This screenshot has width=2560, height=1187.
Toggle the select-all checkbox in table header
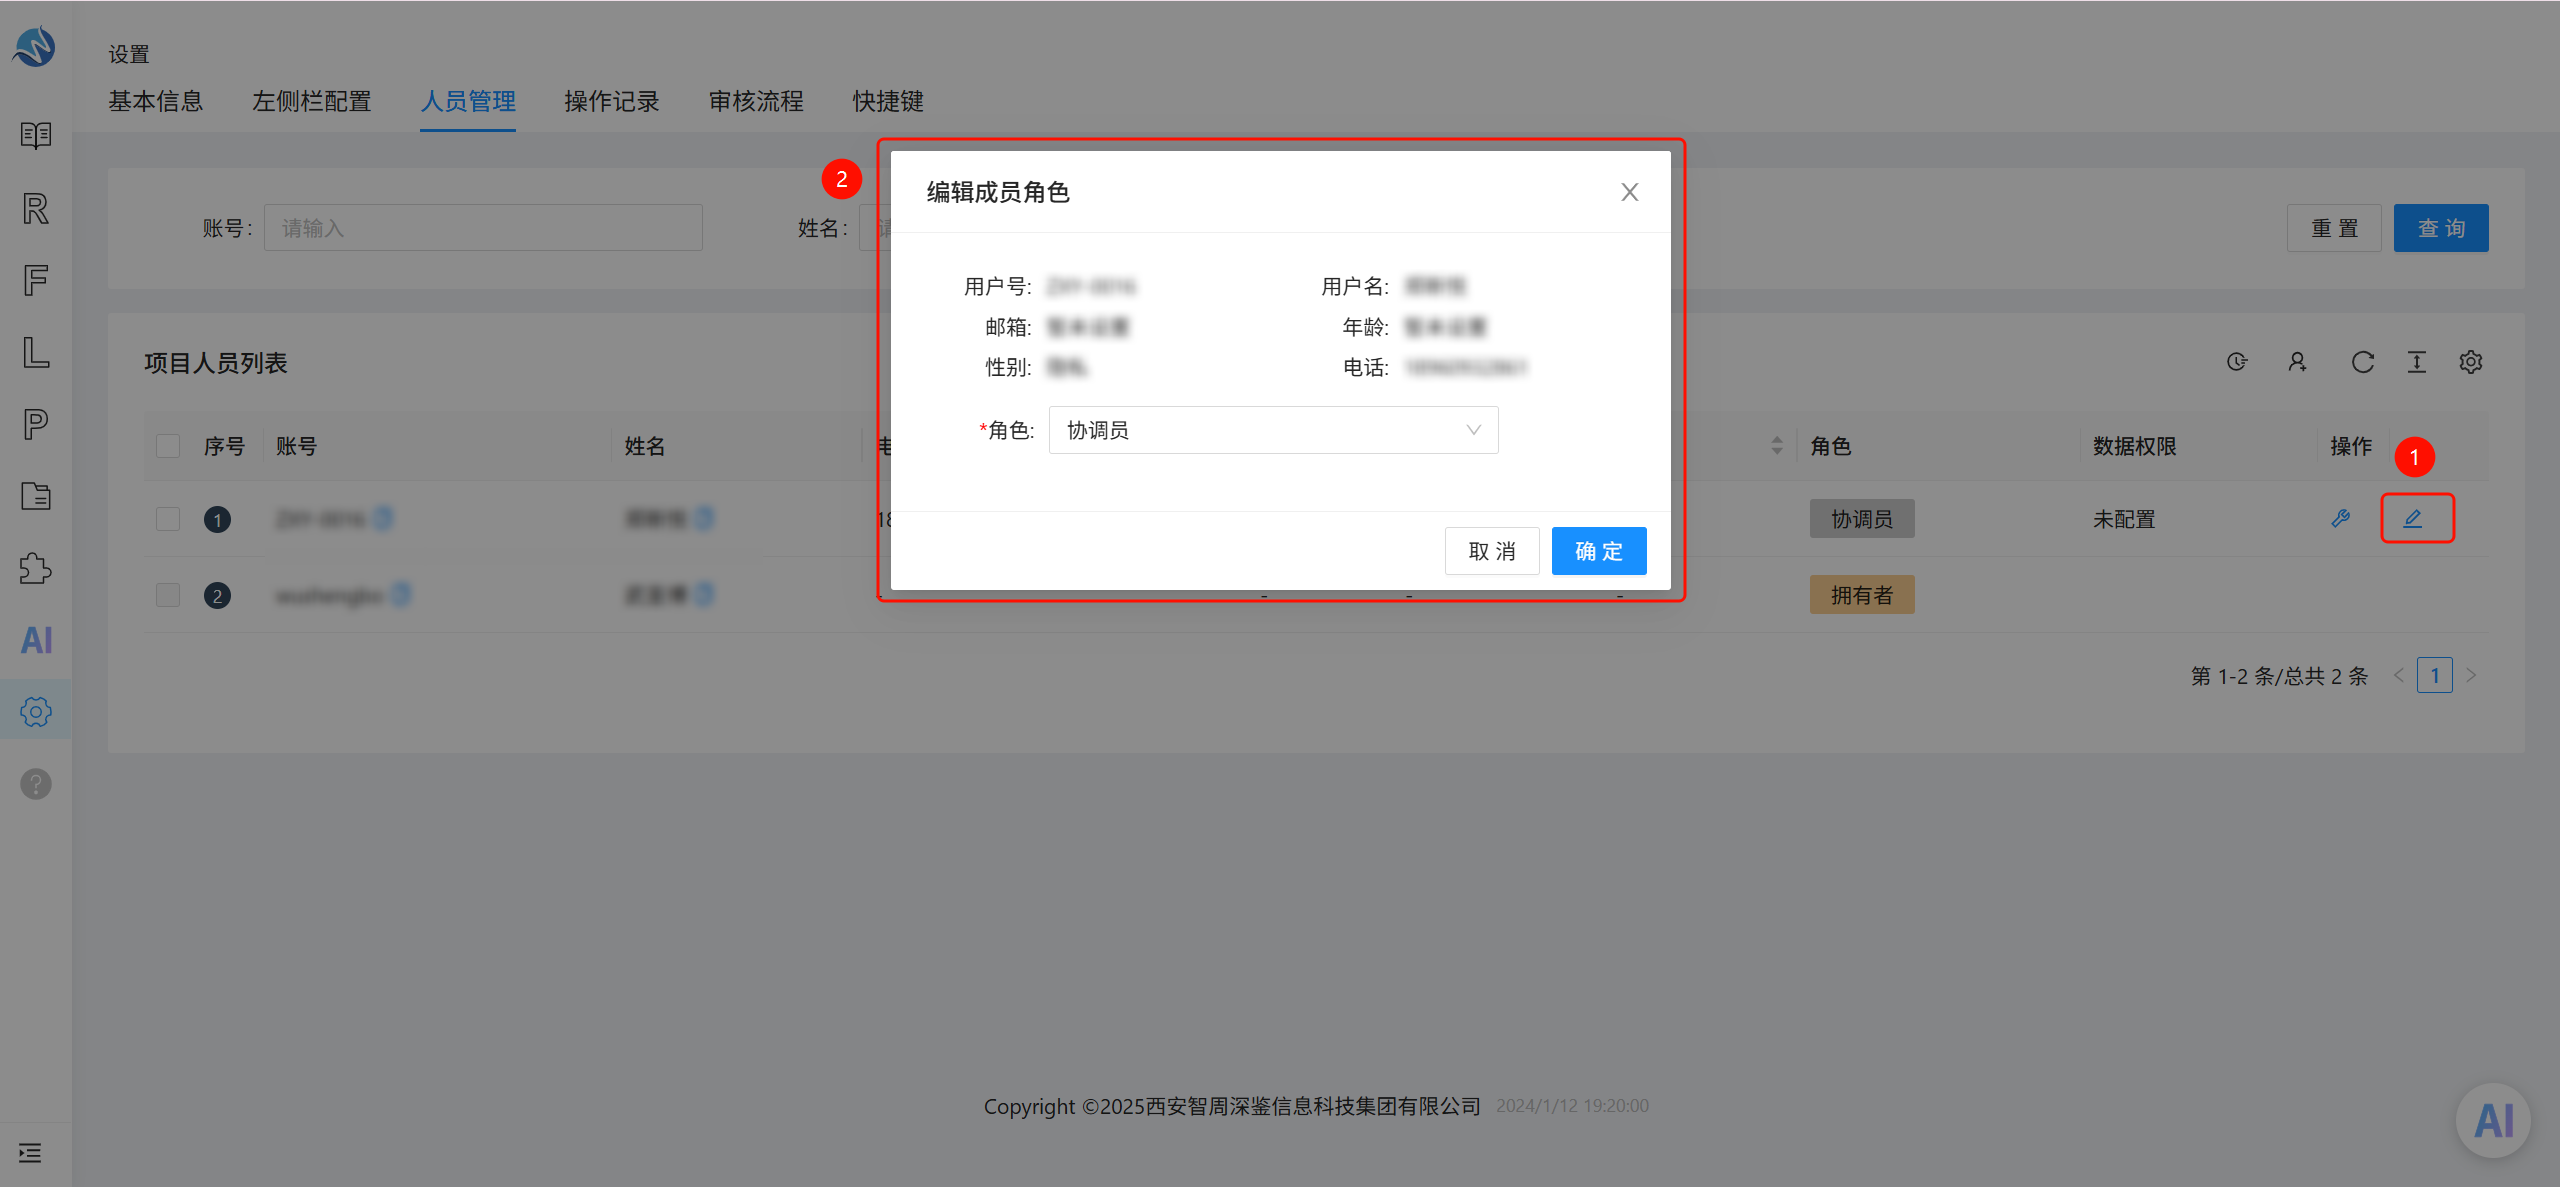coord(168,446)
